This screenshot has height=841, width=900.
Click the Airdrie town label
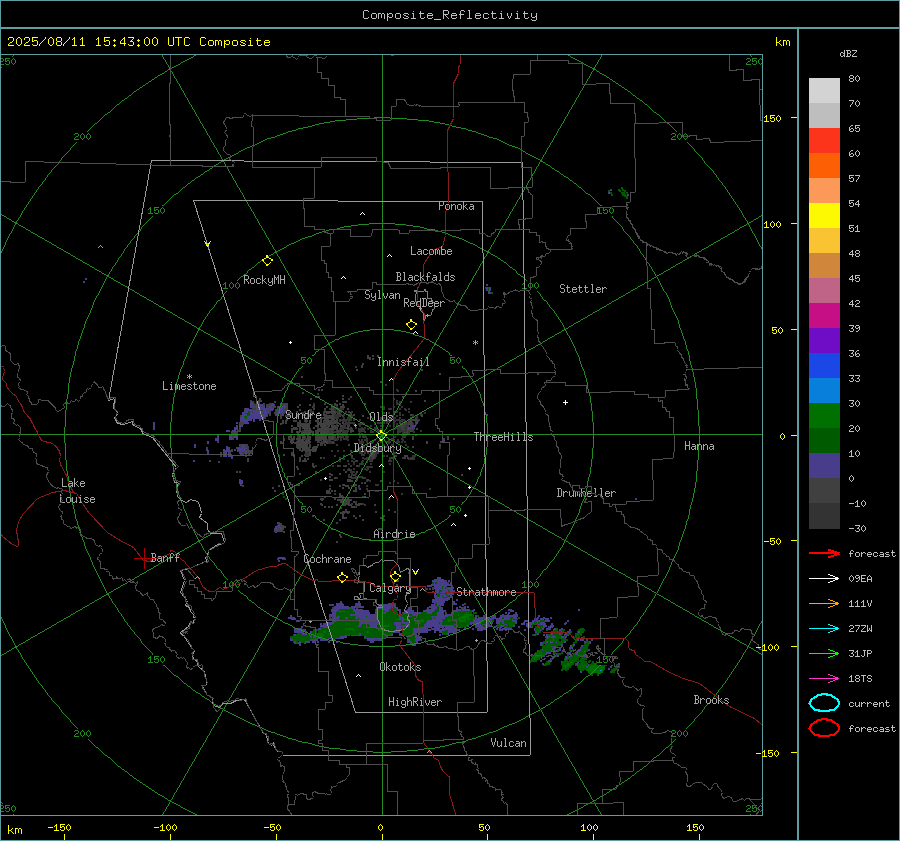[x=394, y=534]
